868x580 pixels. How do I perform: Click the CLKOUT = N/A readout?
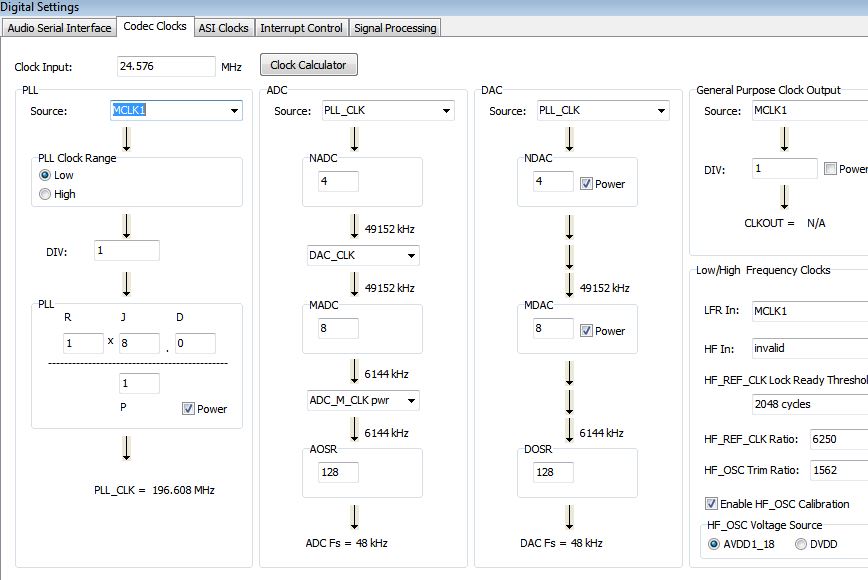784,223
